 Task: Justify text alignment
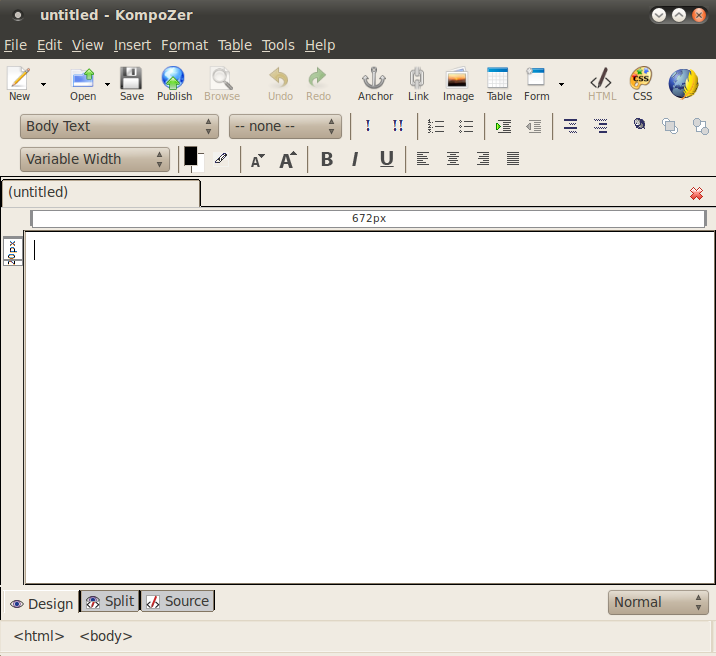[x=513, y=159]
